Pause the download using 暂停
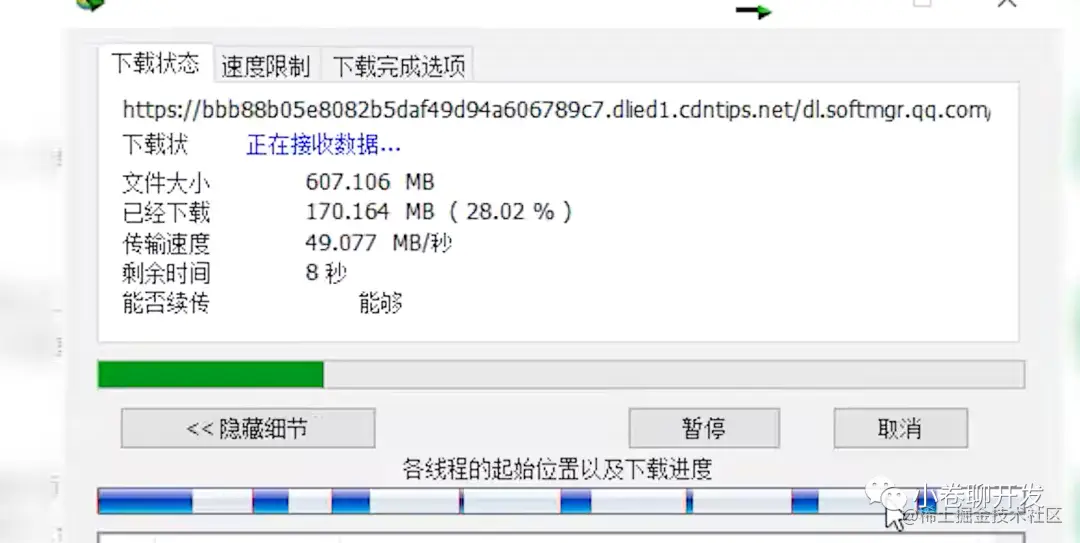 704,429
